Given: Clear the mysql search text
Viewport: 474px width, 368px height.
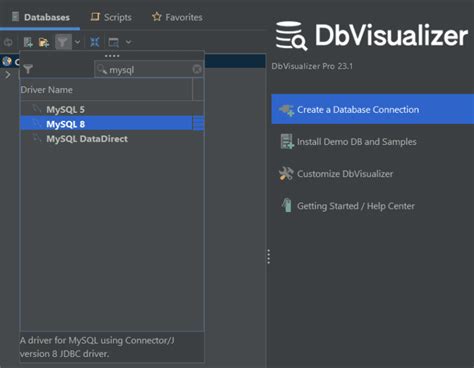Looking at the screenshot, I should [197, 69].
